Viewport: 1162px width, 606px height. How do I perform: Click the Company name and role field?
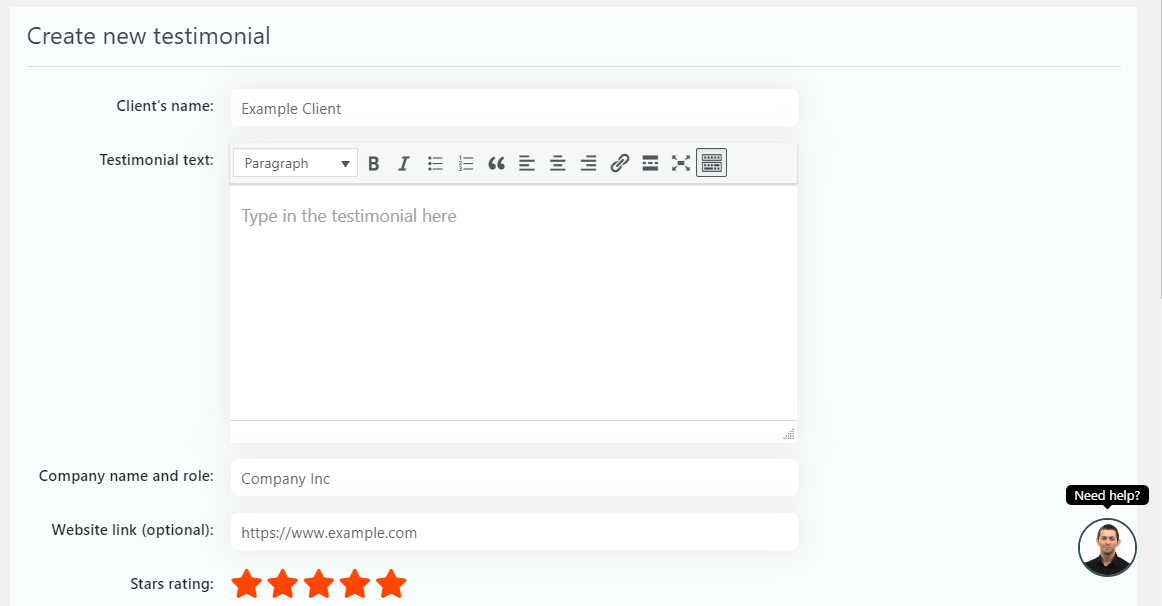pyautogui.click(x=513, y=477)
